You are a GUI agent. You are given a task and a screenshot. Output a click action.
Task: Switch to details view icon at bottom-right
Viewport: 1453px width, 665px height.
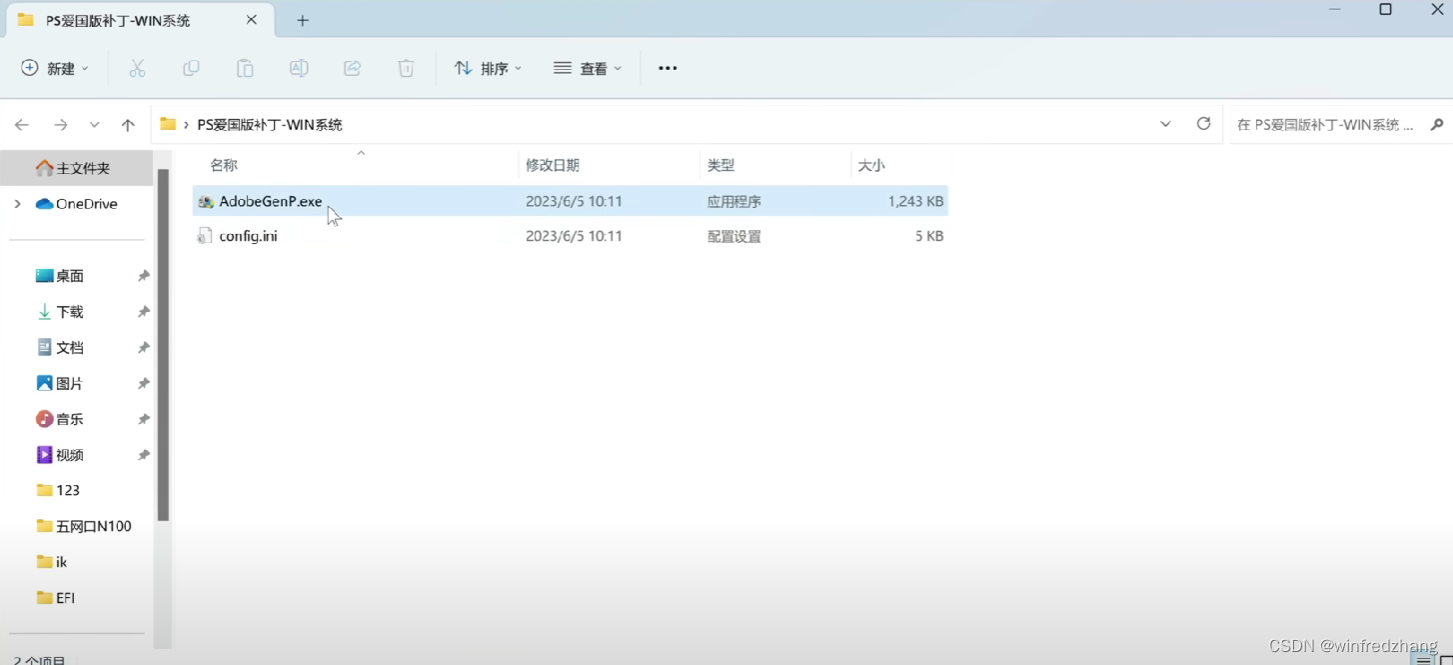point(1424,659)
